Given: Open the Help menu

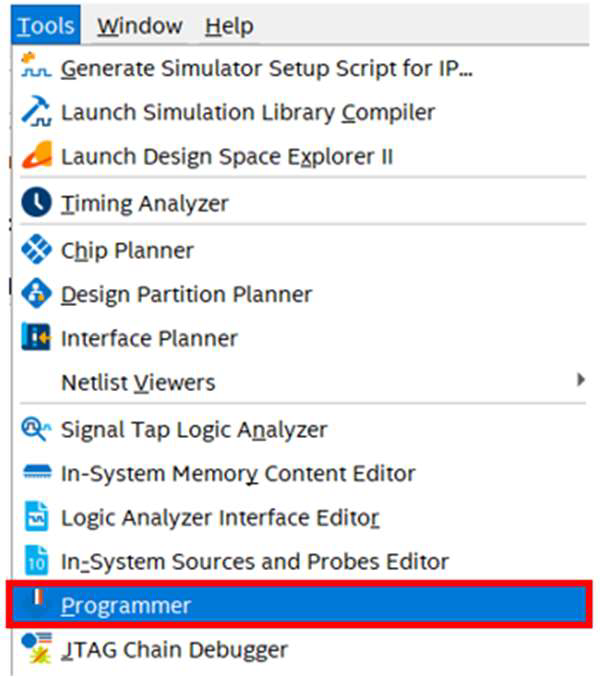Looking at the screenshot, I should (229, 26).
